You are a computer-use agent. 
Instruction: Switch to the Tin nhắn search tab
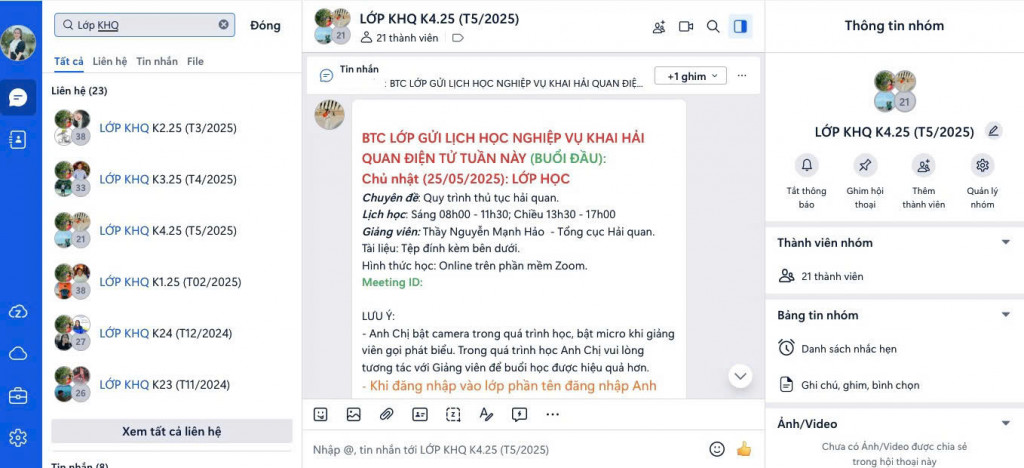157,61
